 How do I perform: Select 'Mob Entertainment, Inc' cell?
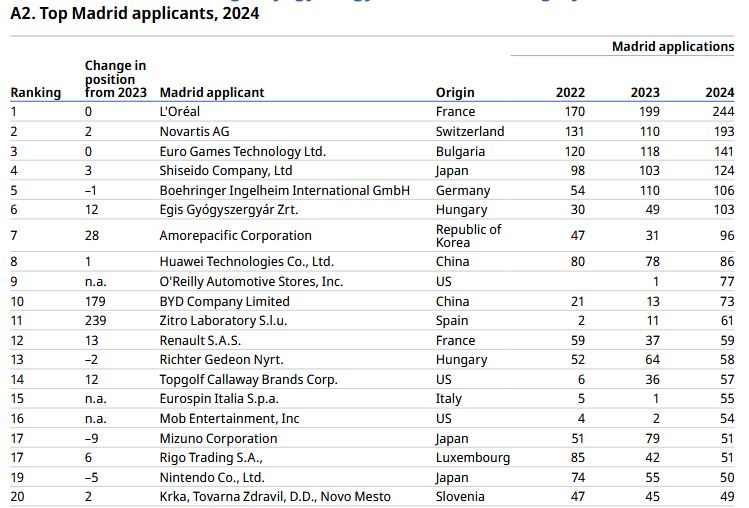229,419
